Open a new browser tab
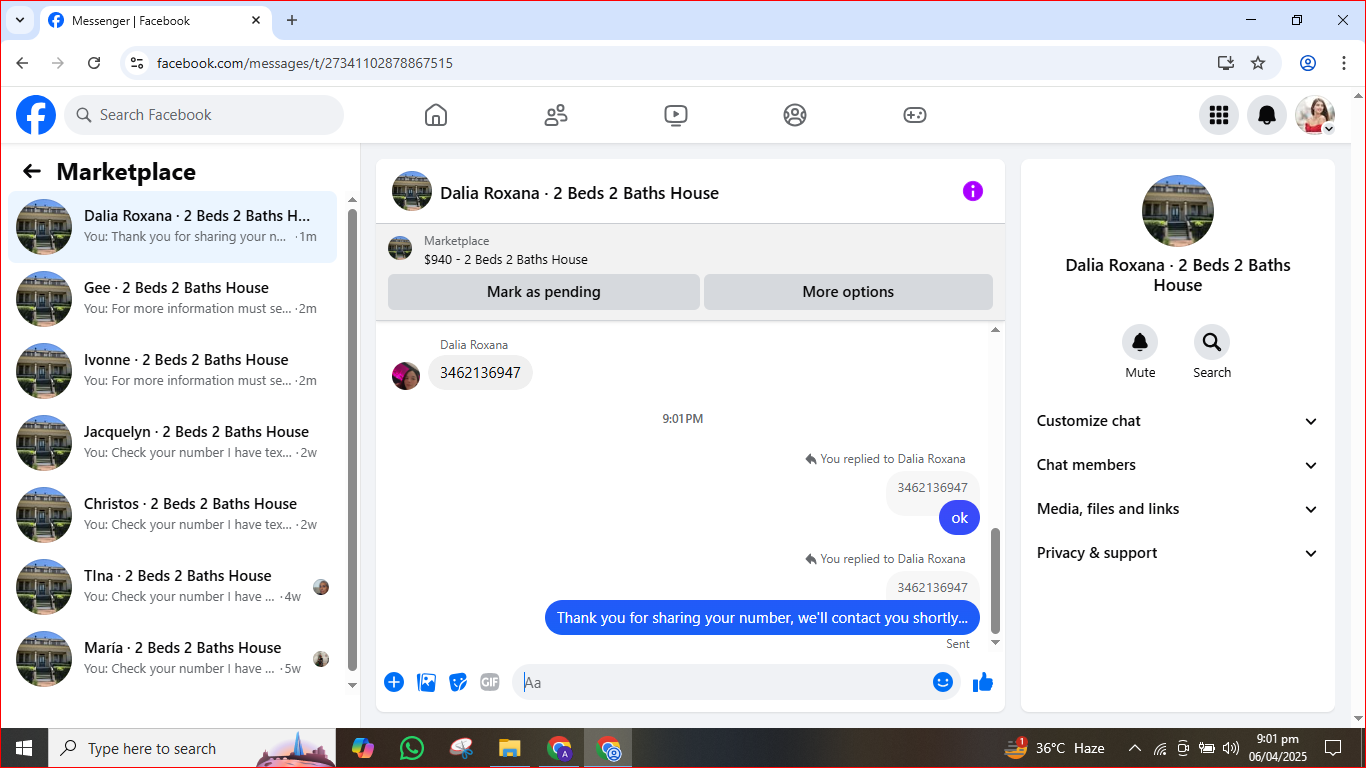The height and width of the screenshot is (768, 1366). coord(292,20)
